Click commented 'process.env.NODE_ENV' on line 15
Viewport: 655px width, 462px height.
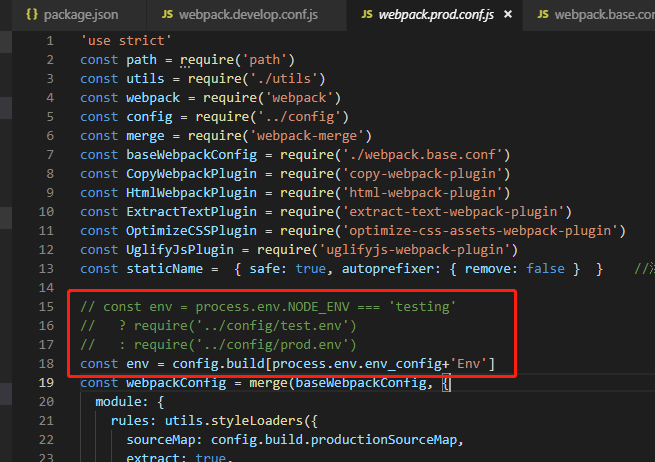click(272, 307)
